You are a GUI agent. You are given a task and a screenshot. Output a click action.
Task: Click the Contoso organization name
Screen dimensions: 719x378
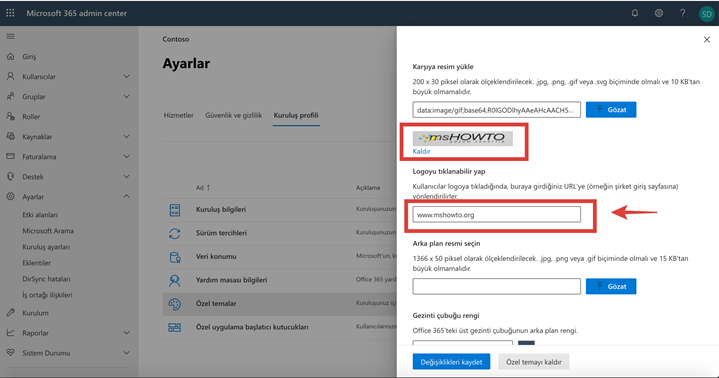[176, 39]
